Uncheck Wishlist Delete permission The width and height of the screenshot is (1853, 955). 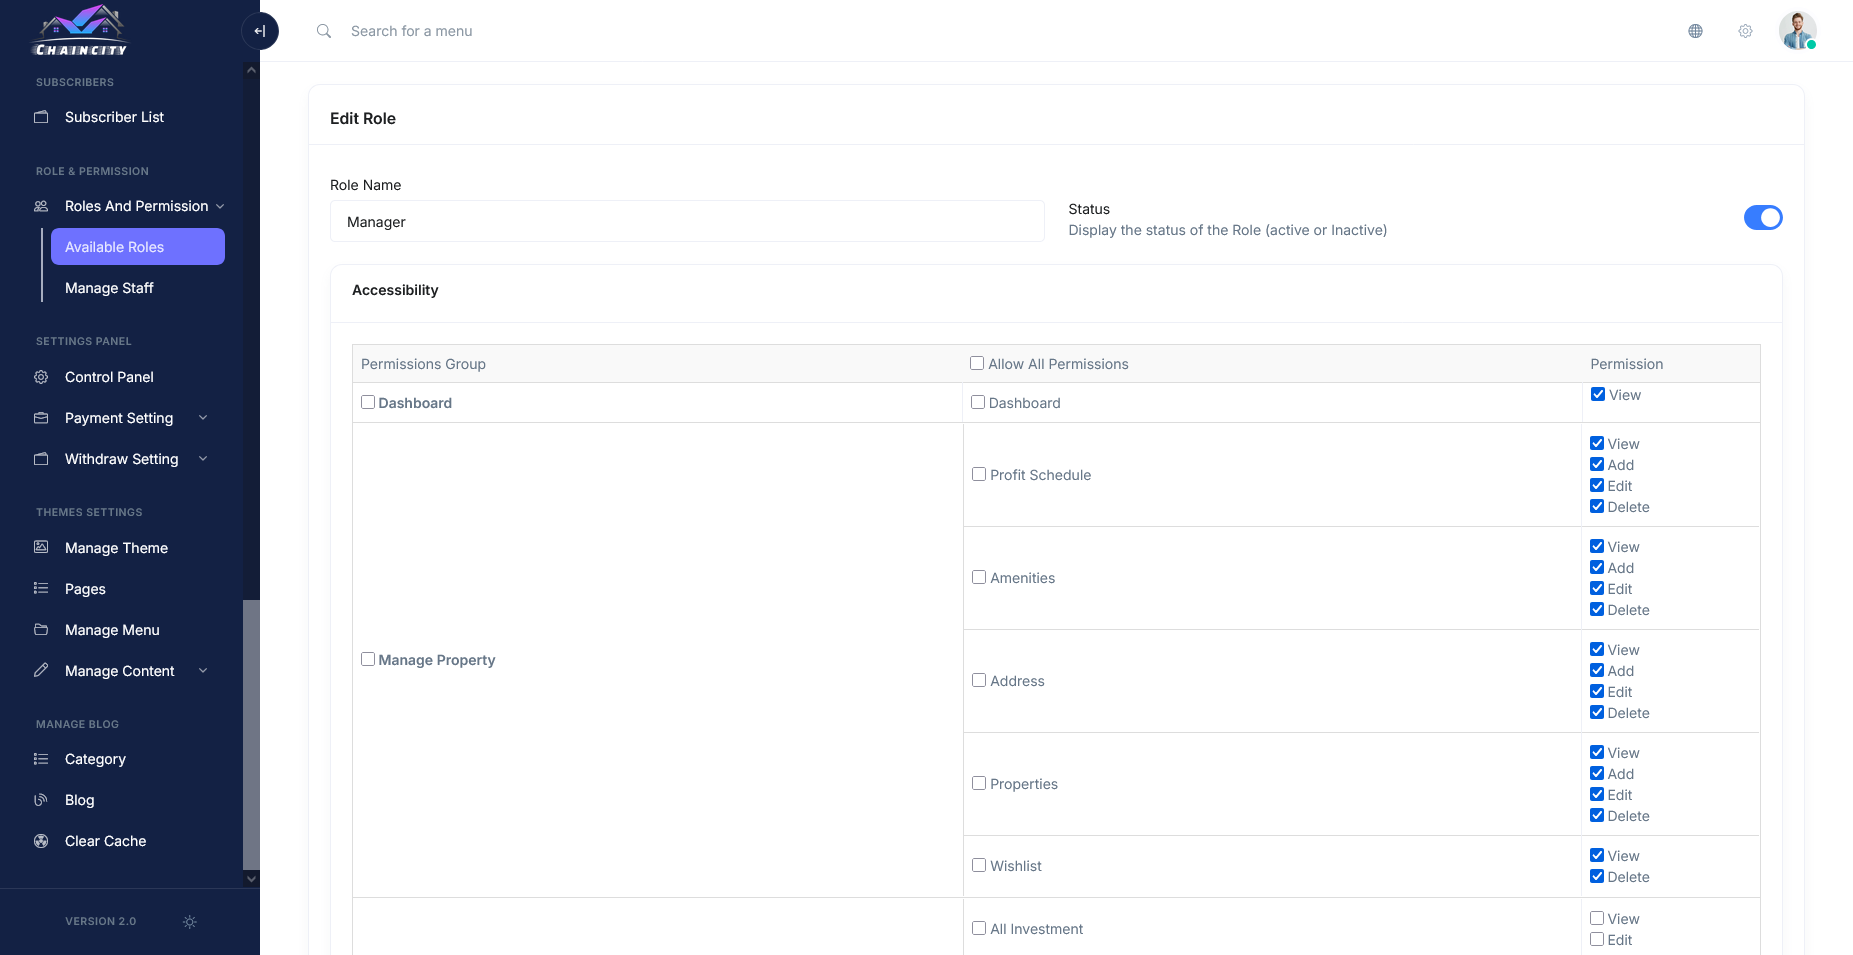pyautogui.click(x=1597, y=876)
